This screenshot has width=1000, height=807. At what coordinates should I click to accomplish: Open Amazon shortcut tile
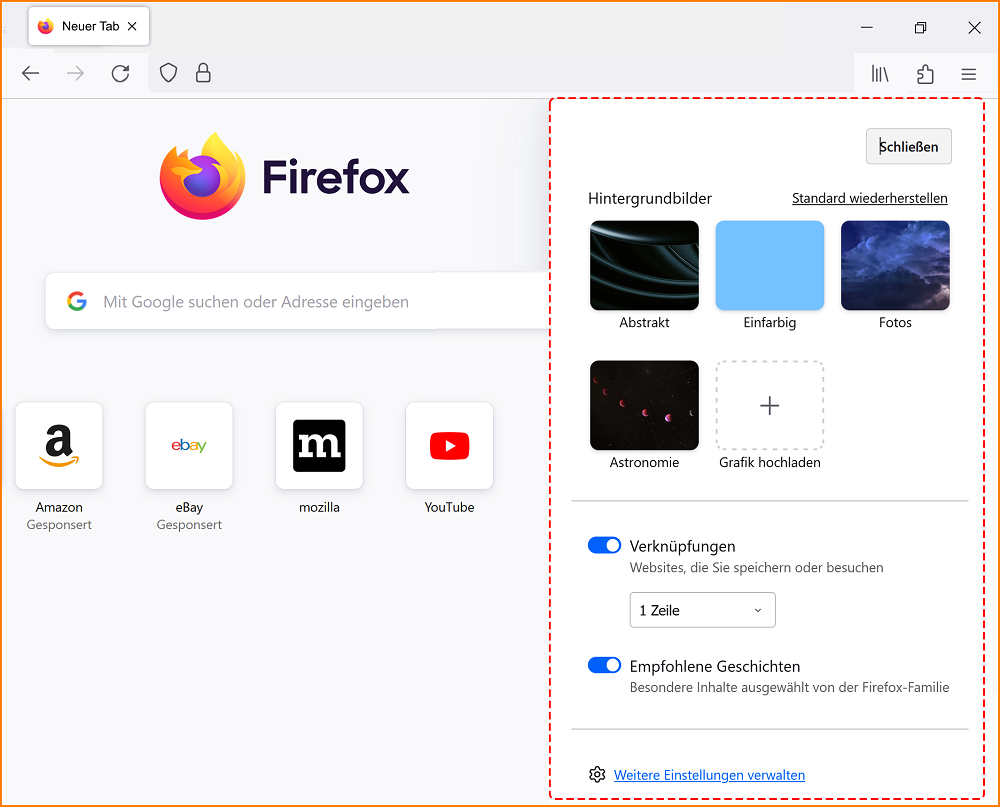pos(58,446)
